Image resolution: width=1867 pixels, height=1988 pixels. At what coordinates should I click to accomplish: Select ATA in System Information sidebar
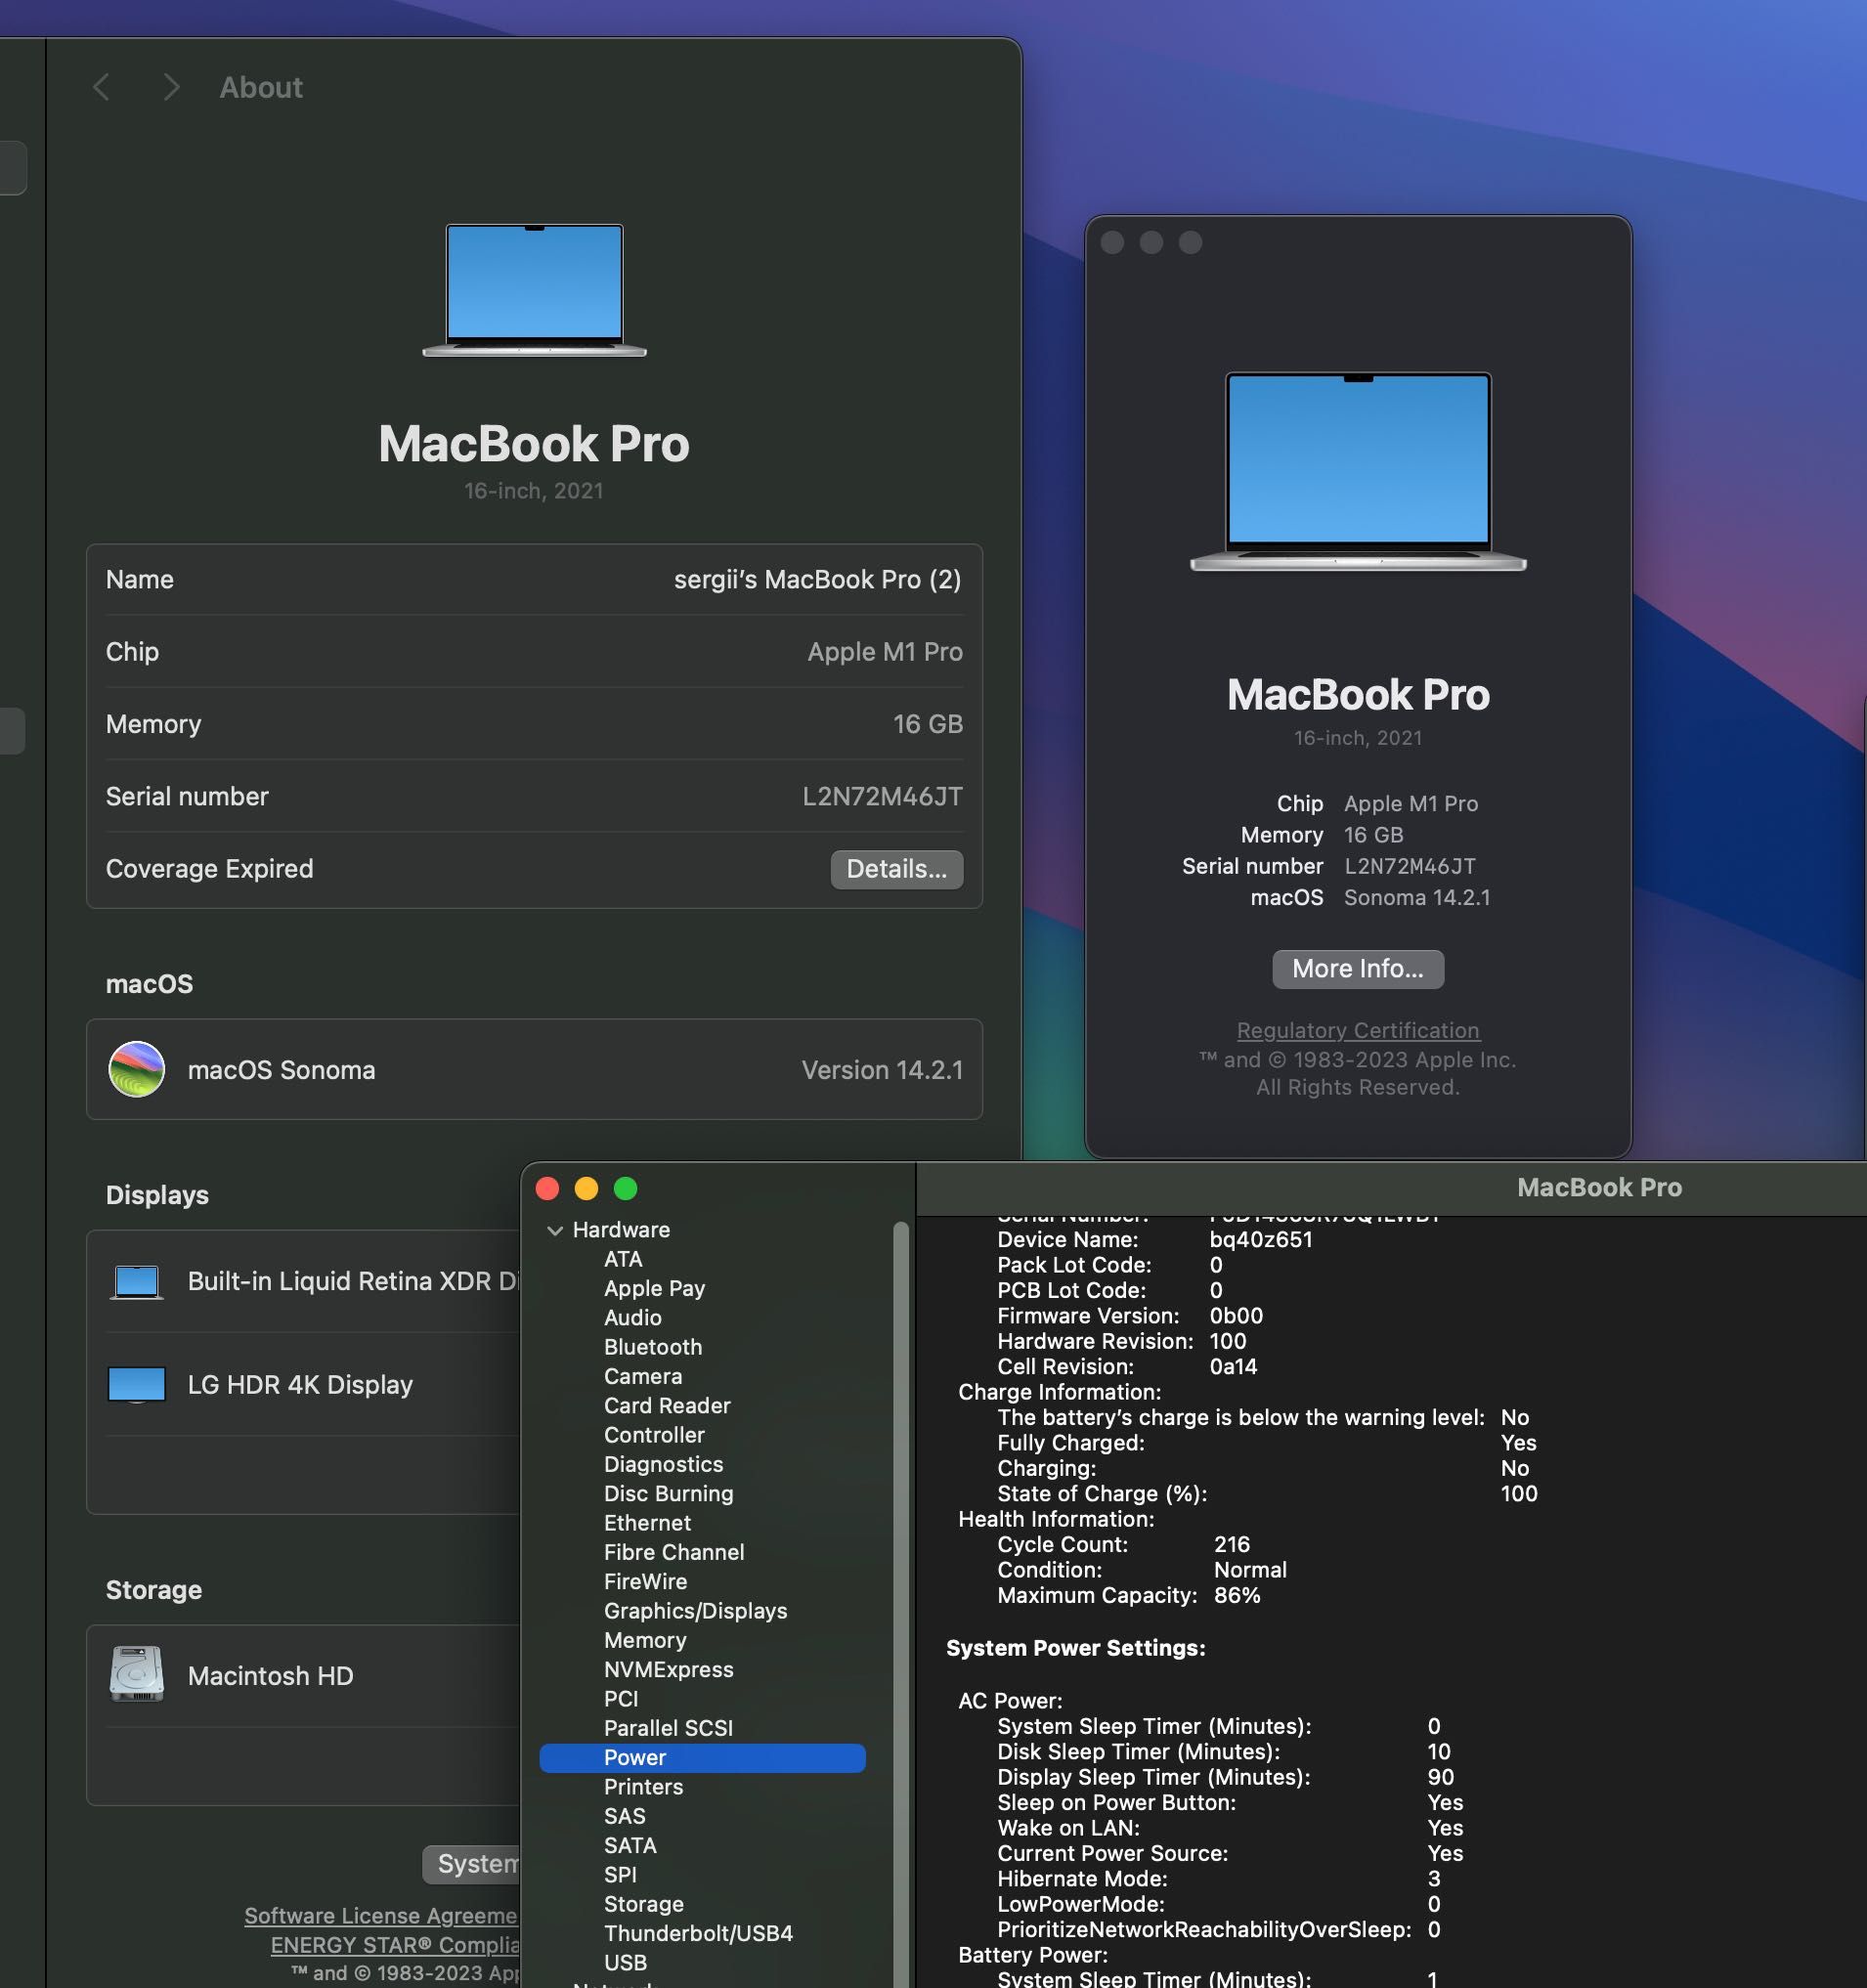click(623, 1259)
